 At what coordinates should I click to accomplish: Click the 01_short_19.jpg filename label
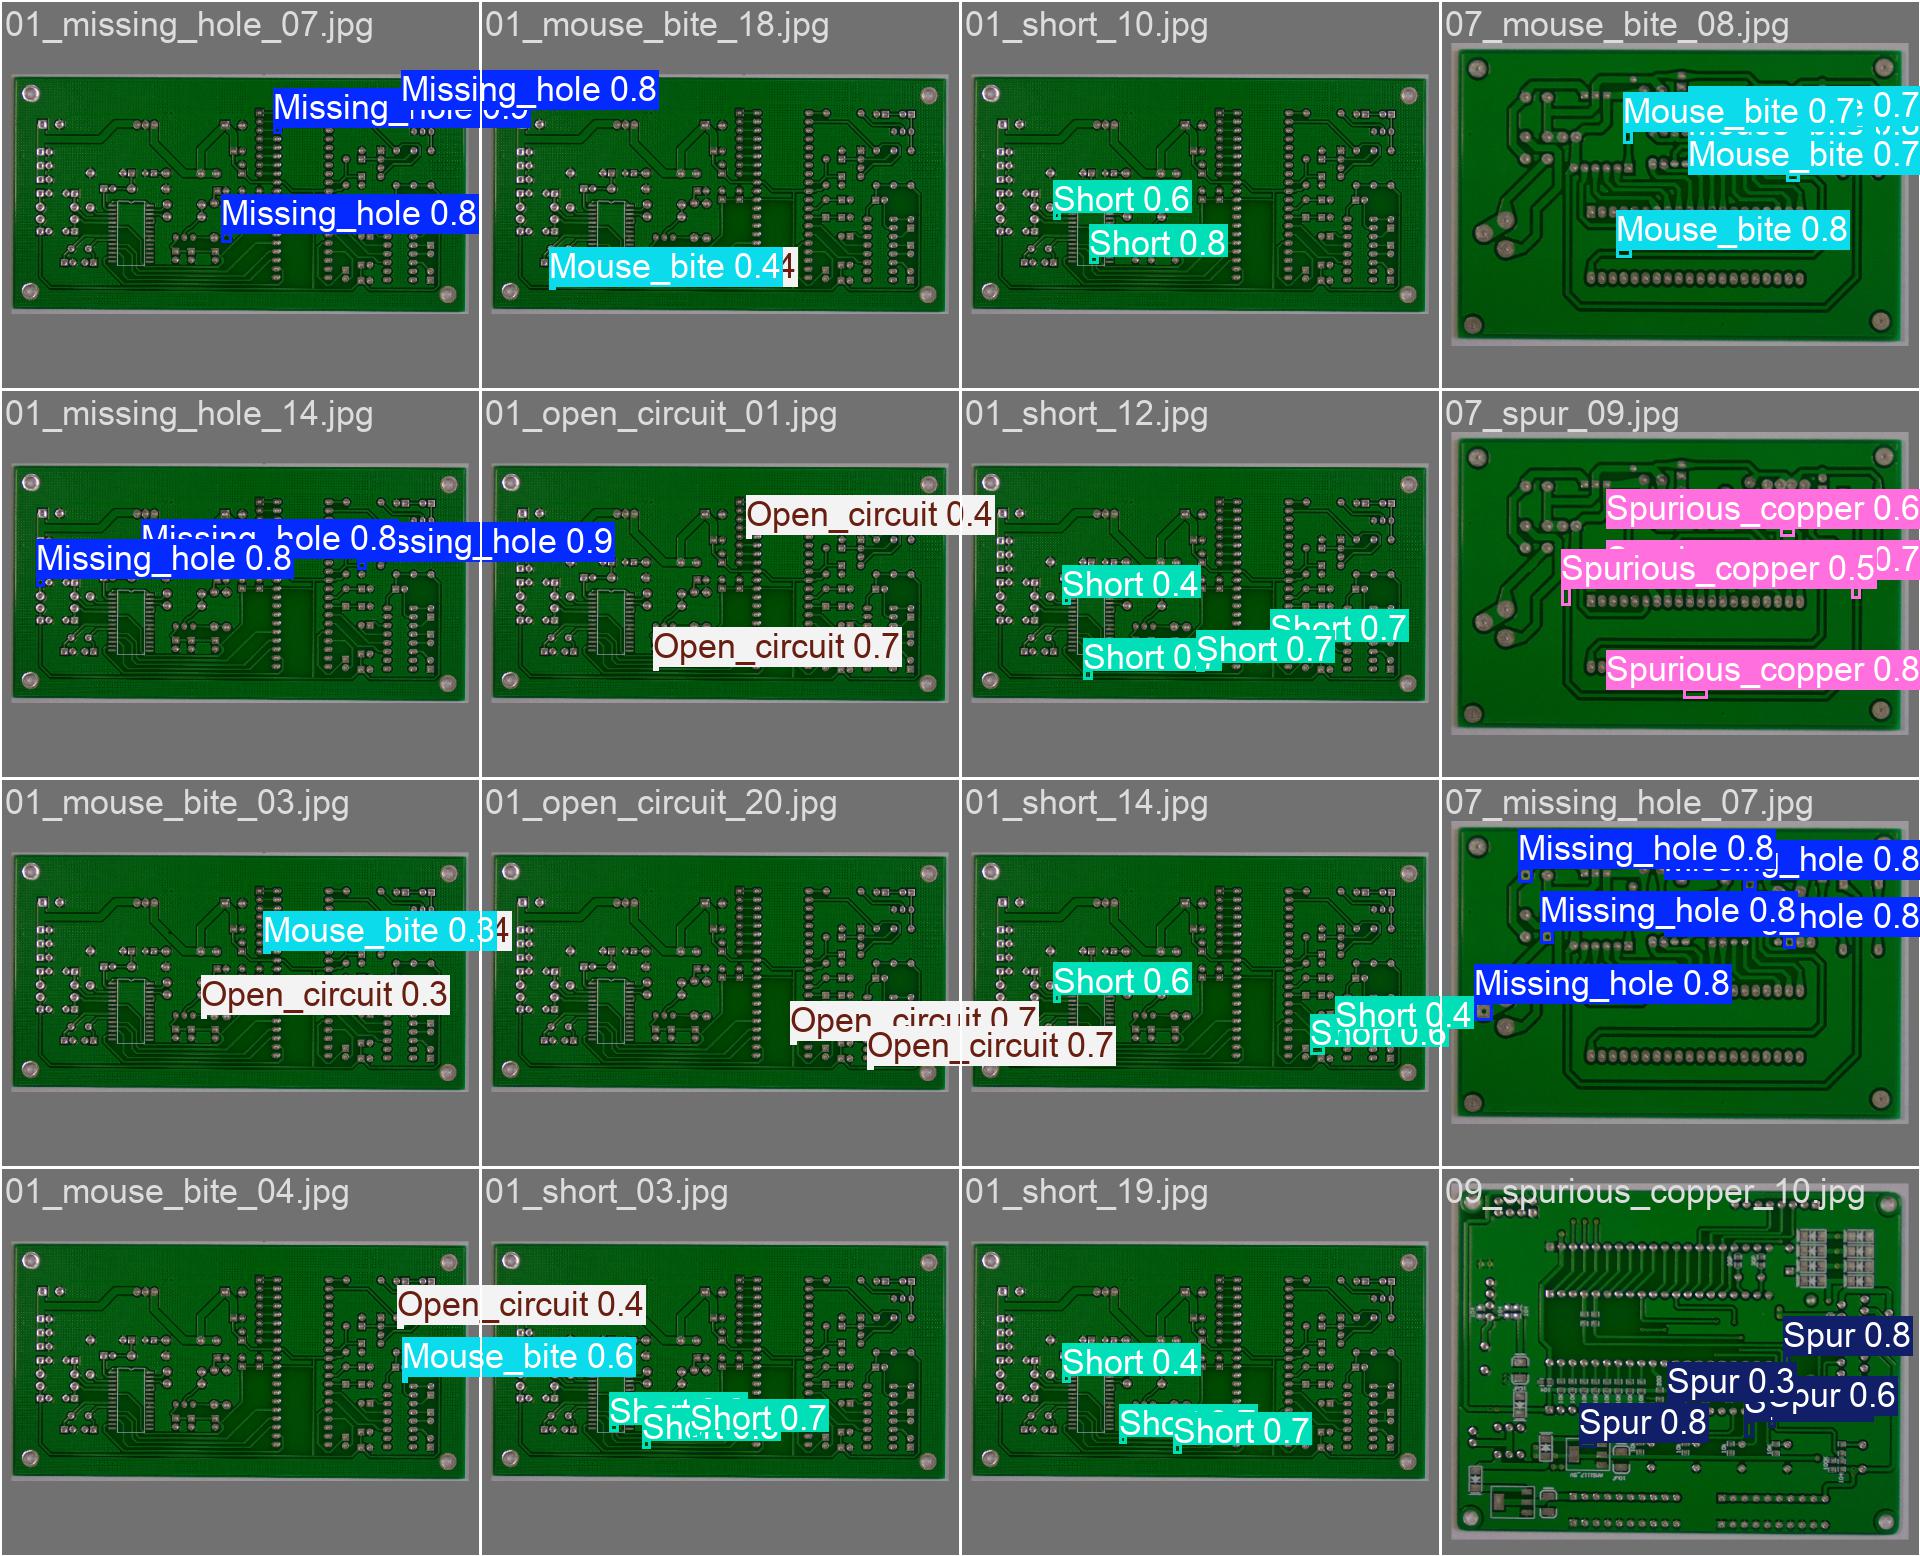point(1086,1192)
